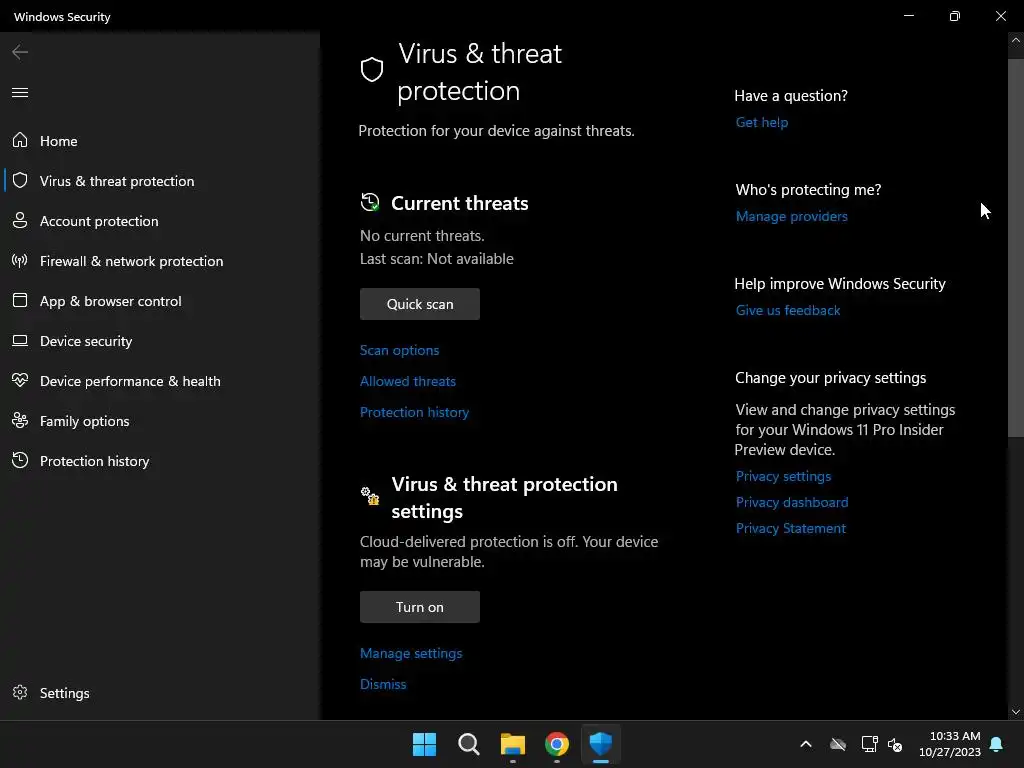Viewport: 1024px width, 768px height.
Task: Click the clock icon for Protection history
Action: tap(20, 460)
